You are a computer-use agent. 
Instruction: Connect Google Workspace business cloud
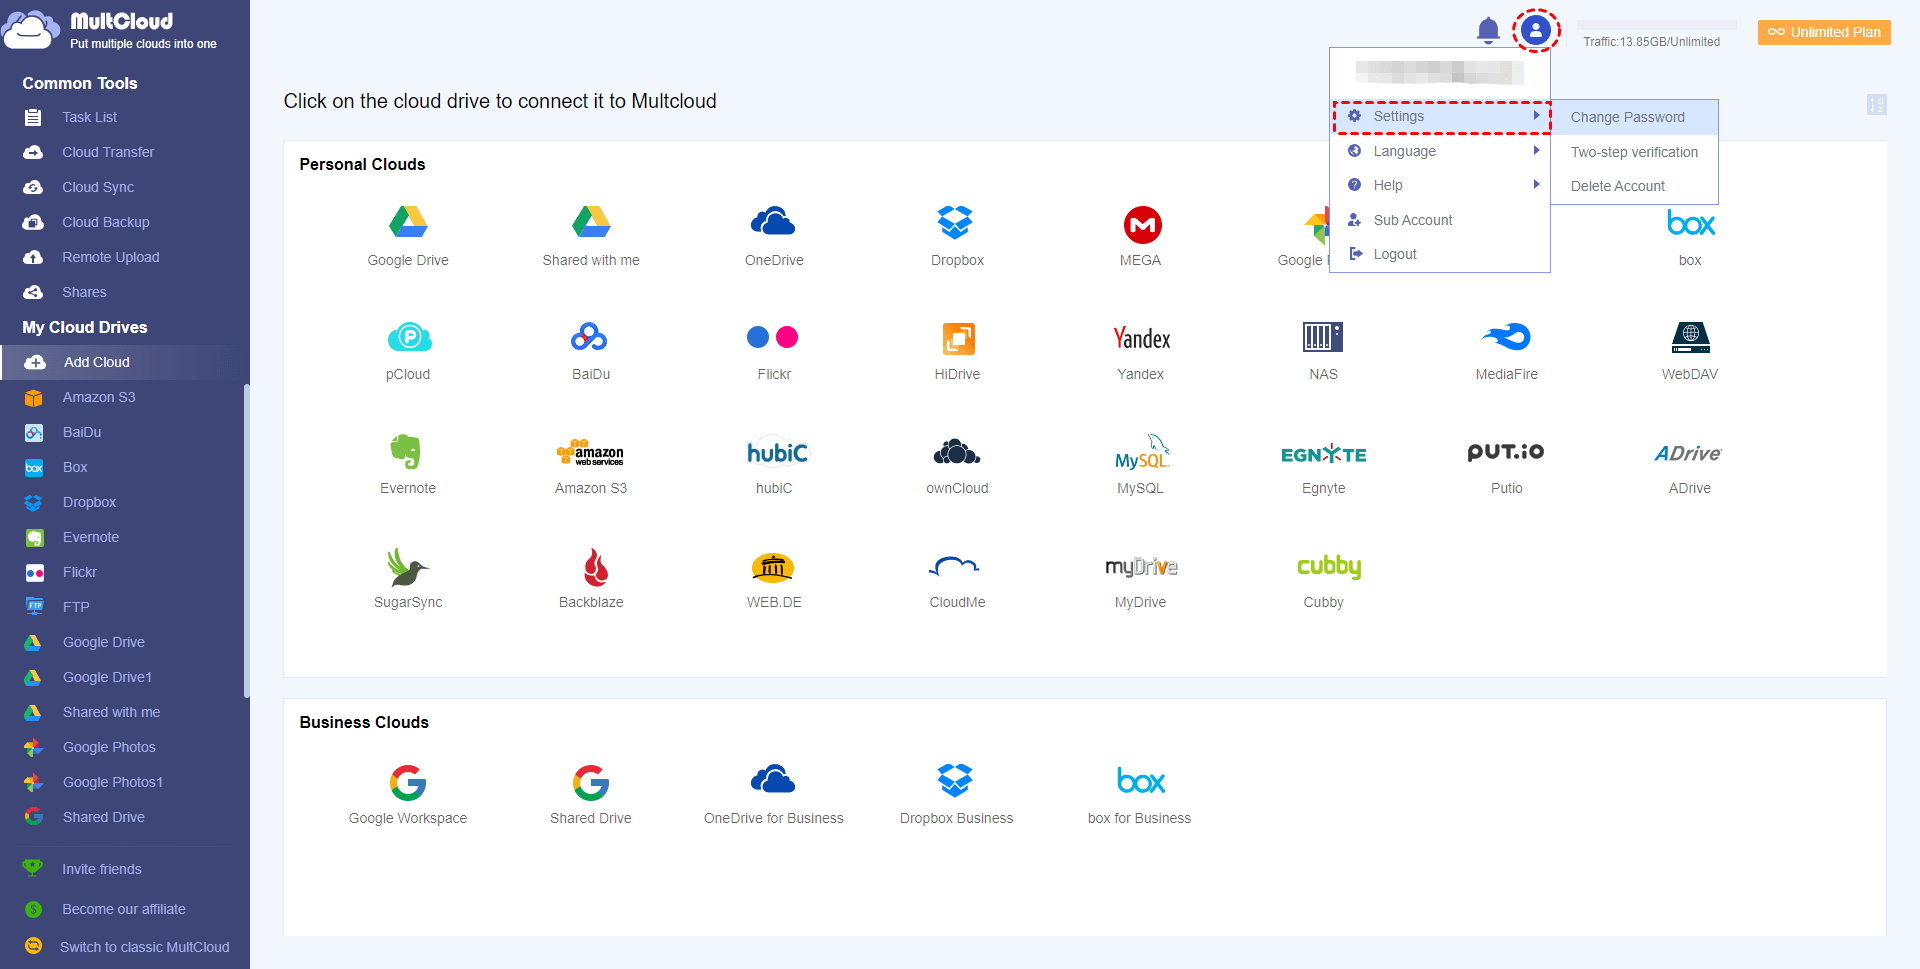click(x=408, y=783)
